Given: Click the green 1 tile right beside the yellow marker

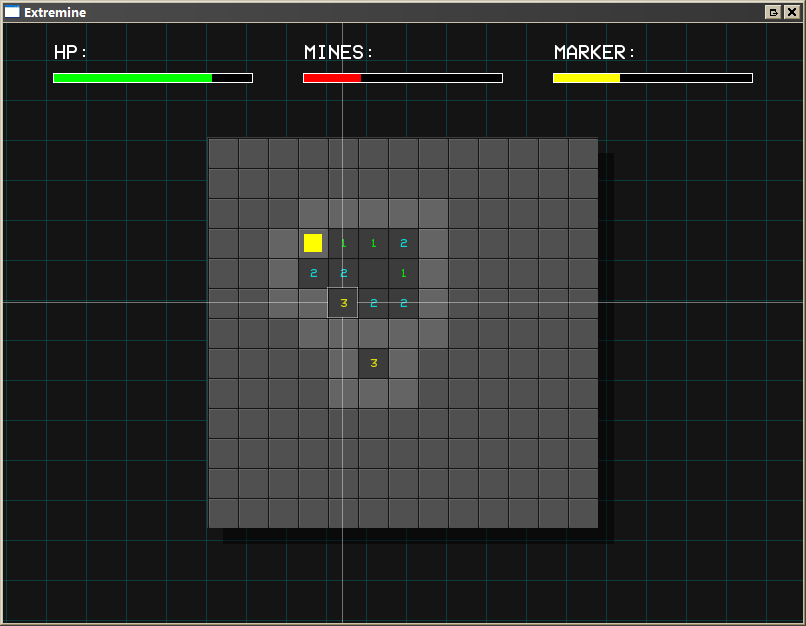Looking at the screenshot, I should 343,243.
